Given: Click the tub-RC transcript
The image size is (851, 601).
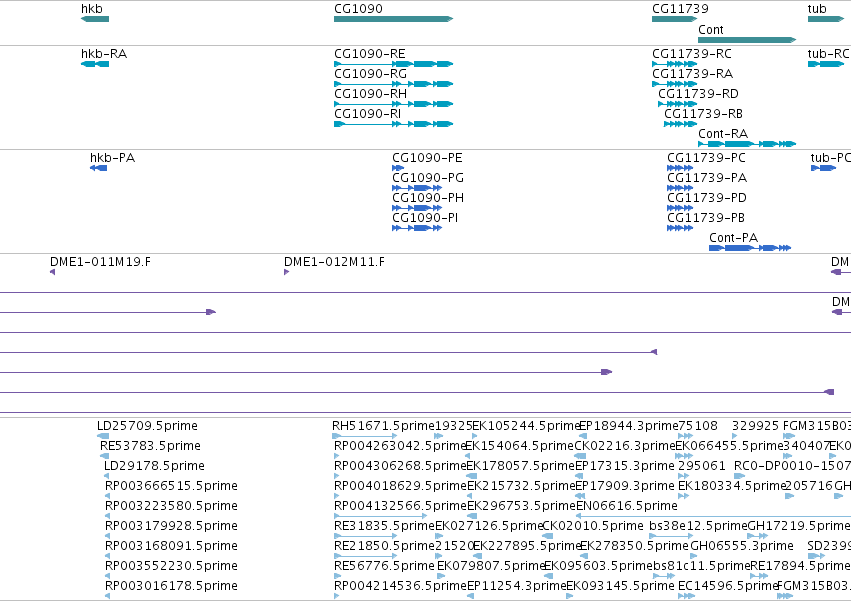Looking at the screenshot, I should (x=825, y=64).
